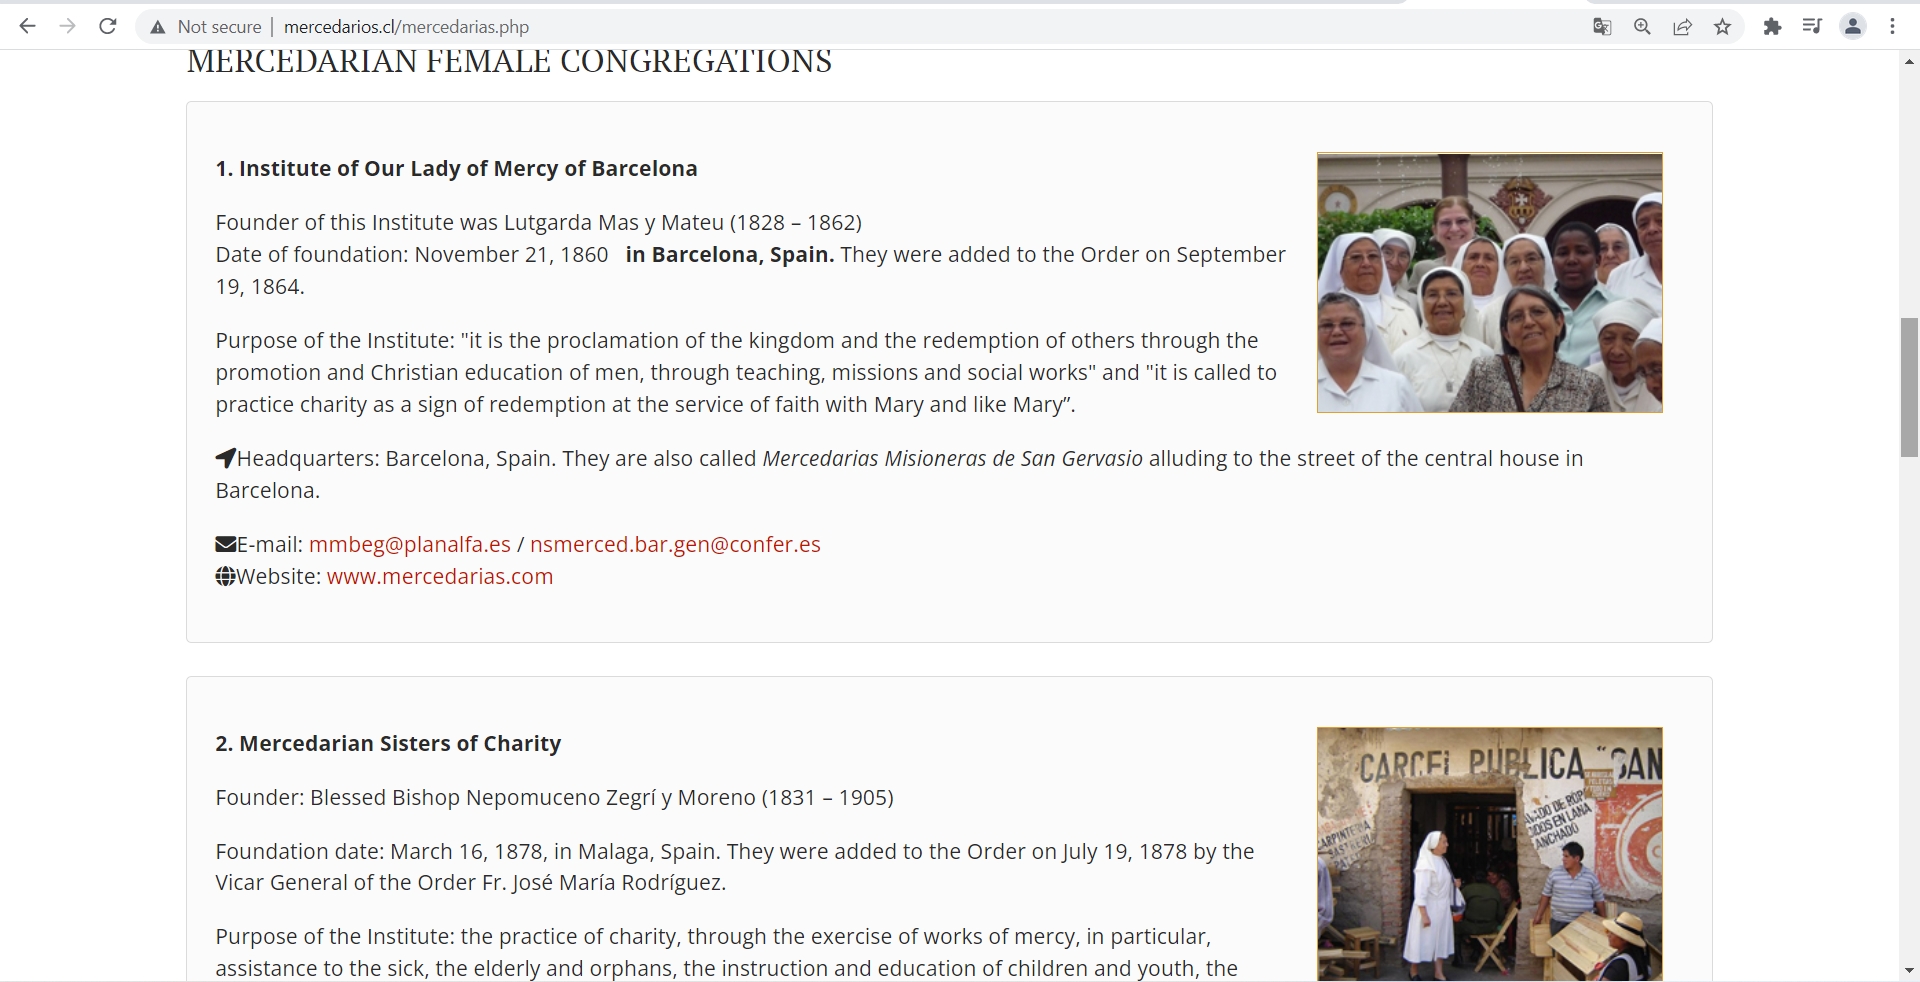The image size is (1920, 982).
Task: Open the Chrome profile avatar
Action: click(x=1853, y=27)
